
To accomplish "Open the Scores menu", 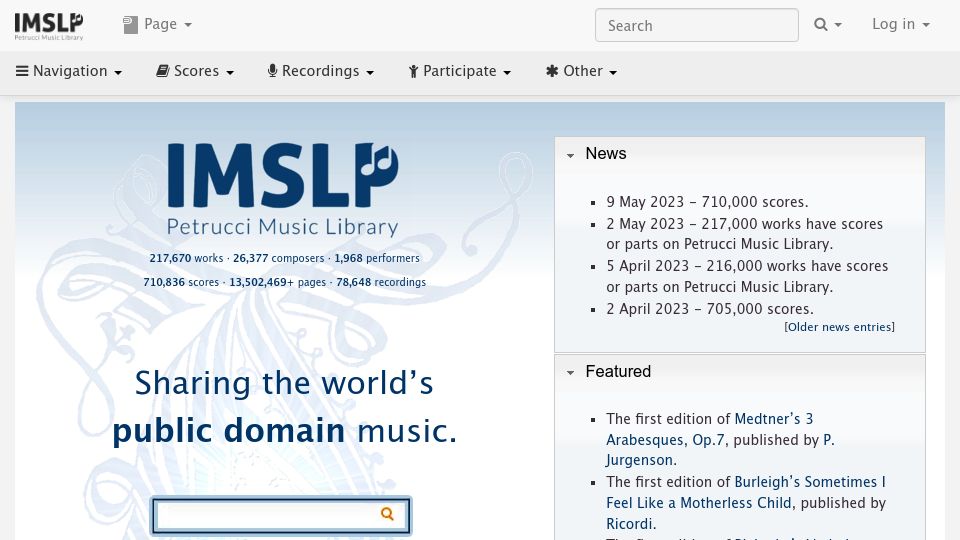I will coord(195,71).
